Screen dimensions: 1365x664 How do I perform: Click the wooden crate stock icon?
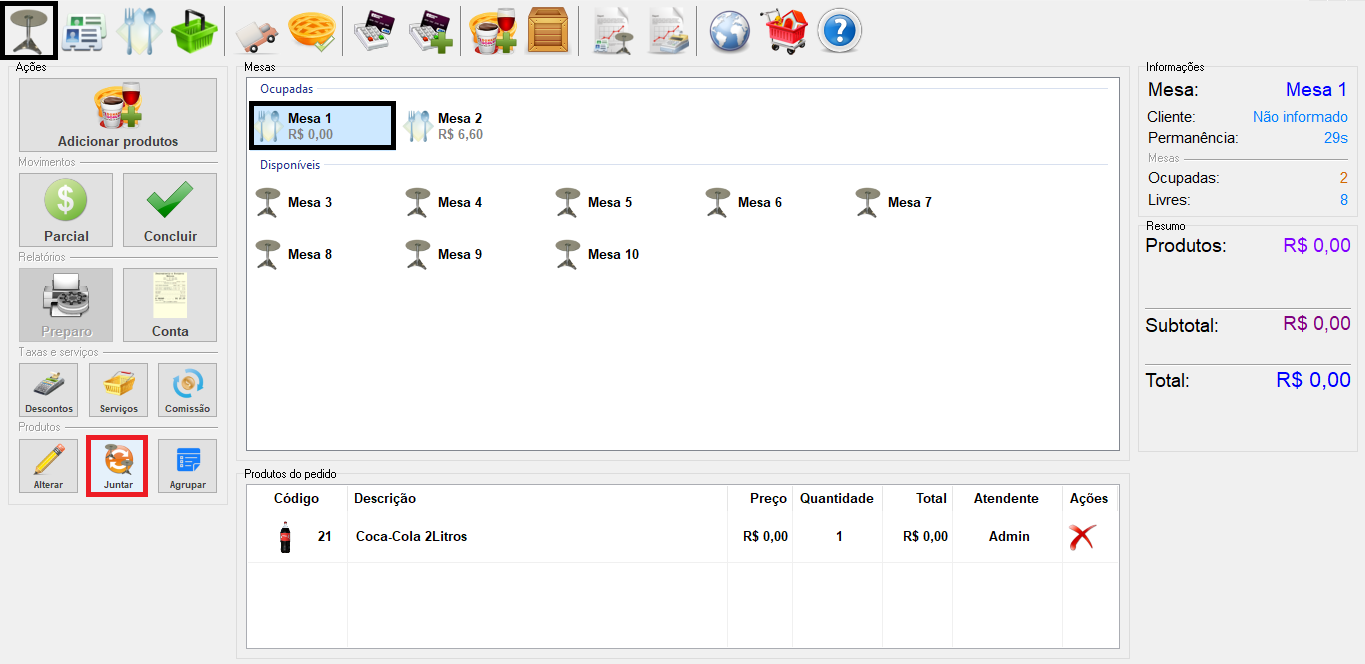click(546, 32)
